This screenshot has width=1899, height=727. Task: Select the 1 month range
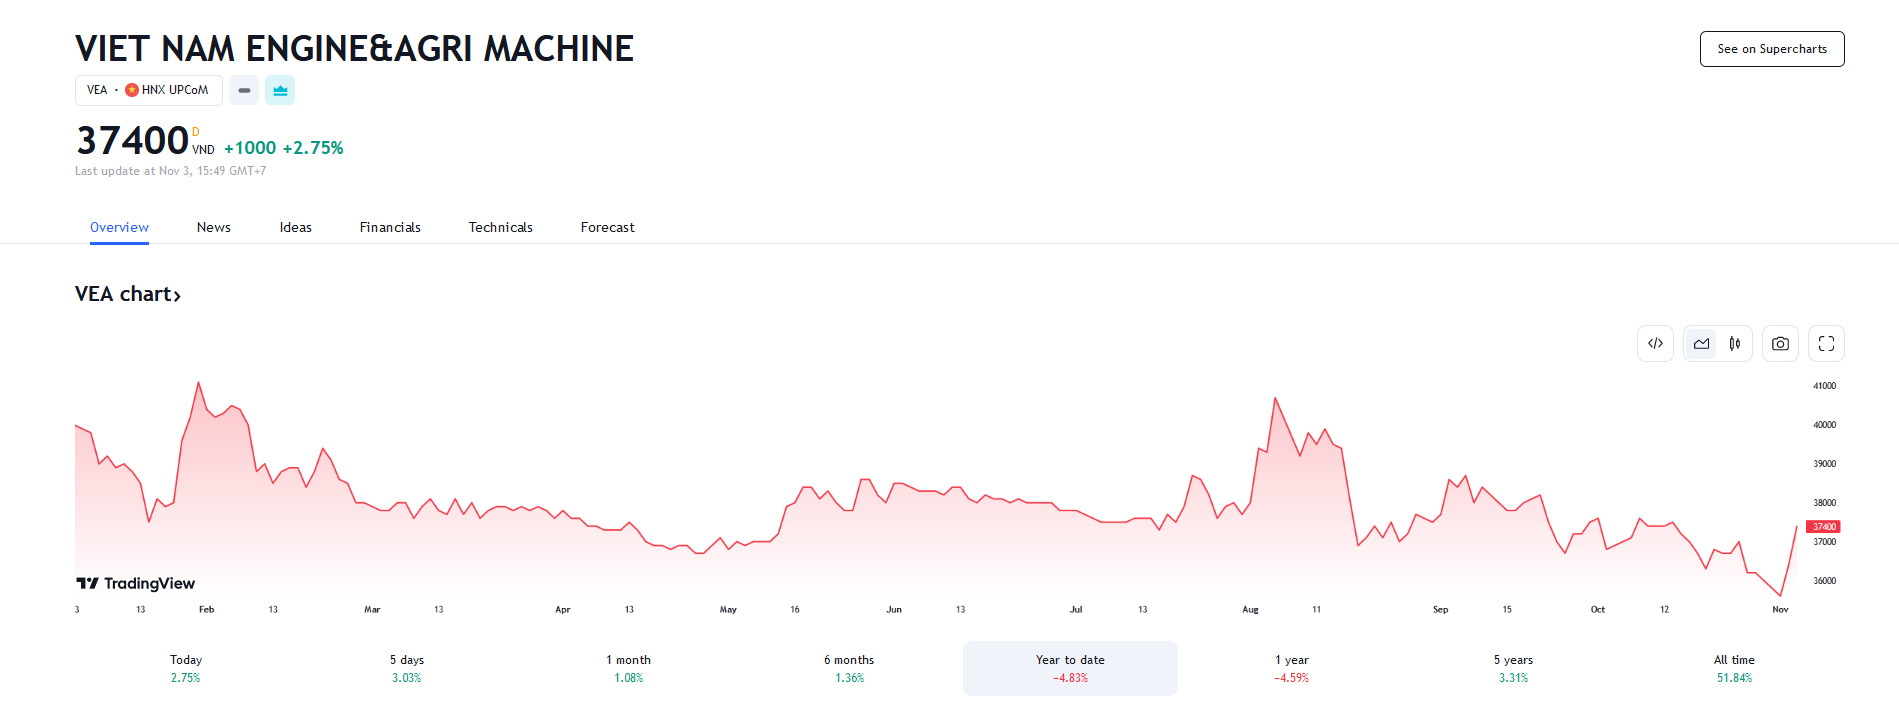[x=628, y=668]
